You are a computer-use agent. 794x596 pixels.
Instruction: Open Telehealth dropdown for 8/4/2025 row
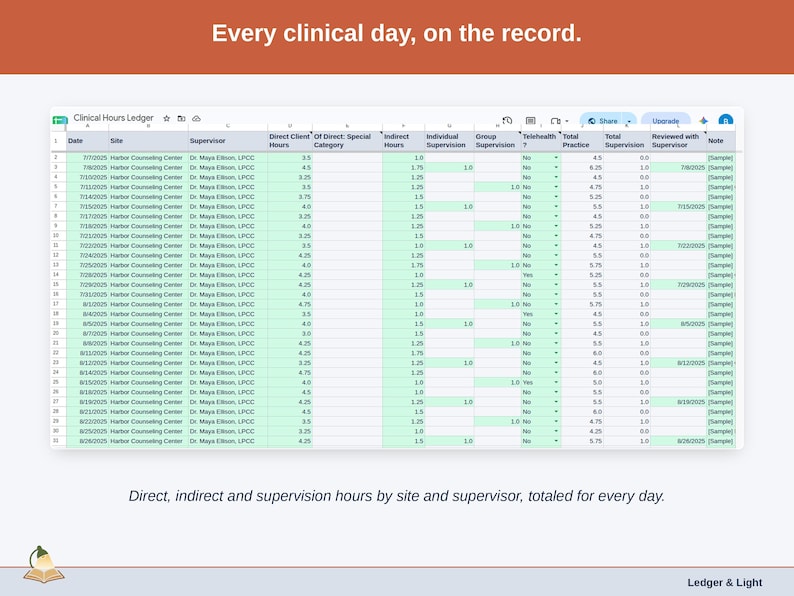point(556,314)
